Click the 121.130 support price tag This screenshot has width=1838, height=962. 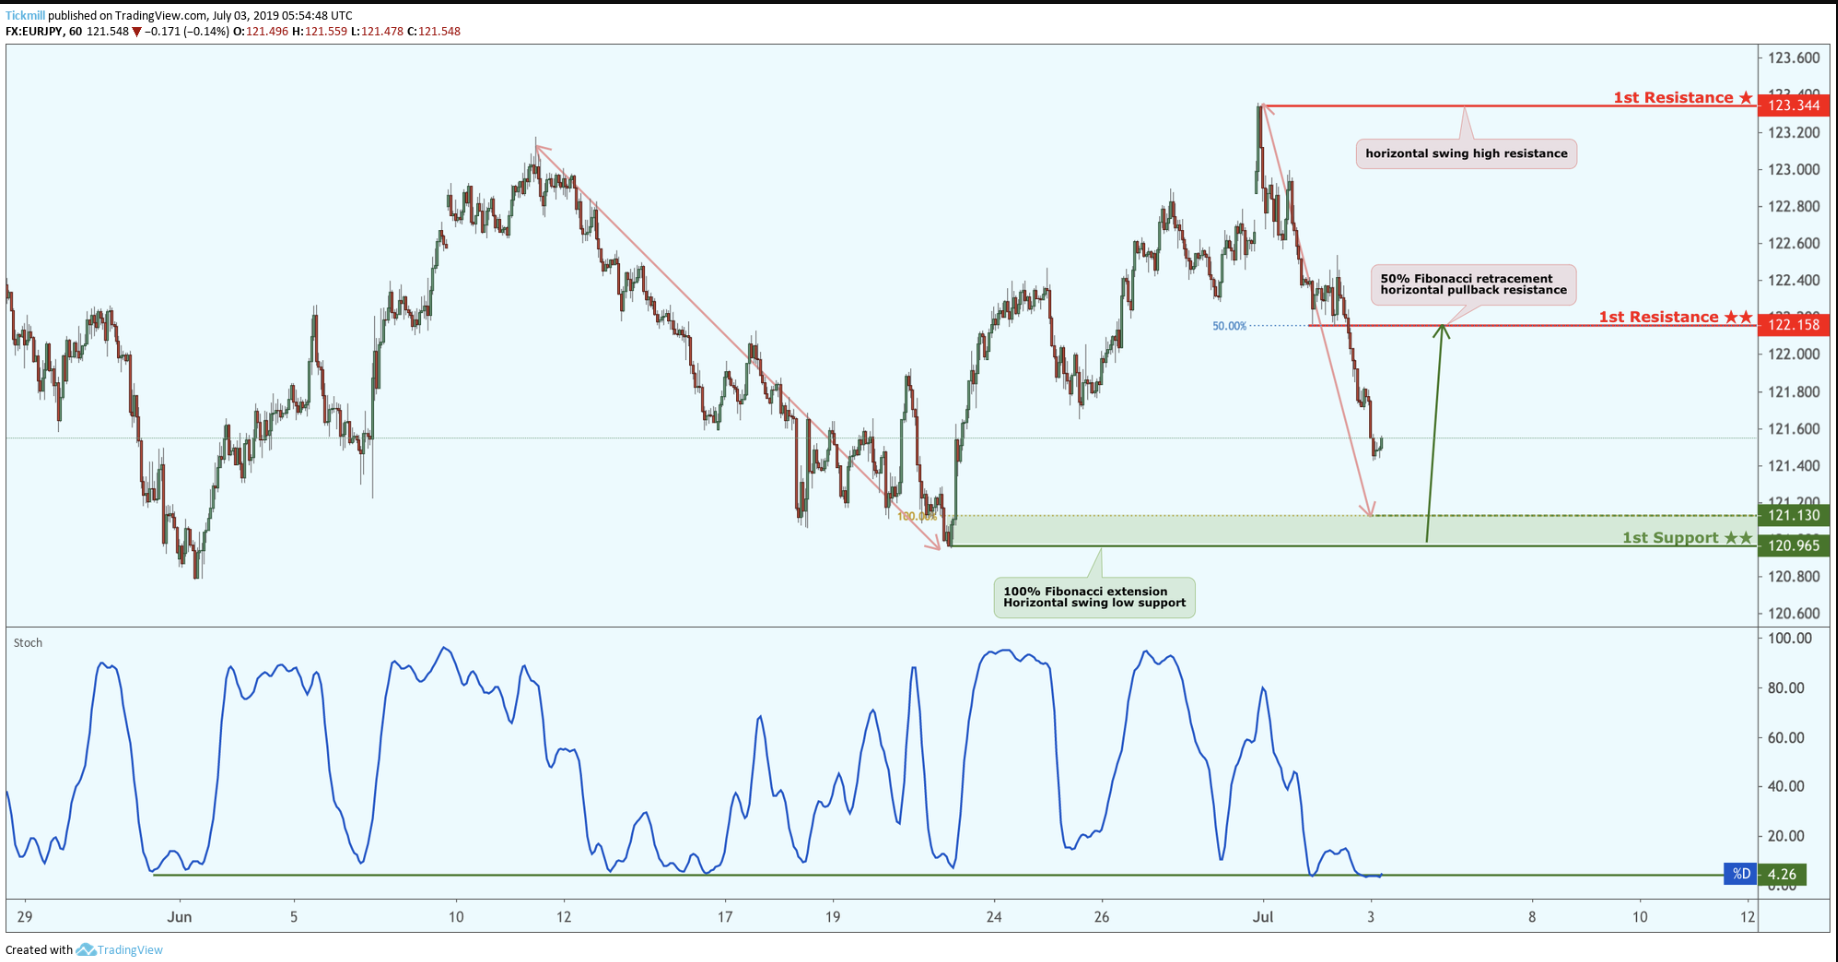pos(1794,515)
